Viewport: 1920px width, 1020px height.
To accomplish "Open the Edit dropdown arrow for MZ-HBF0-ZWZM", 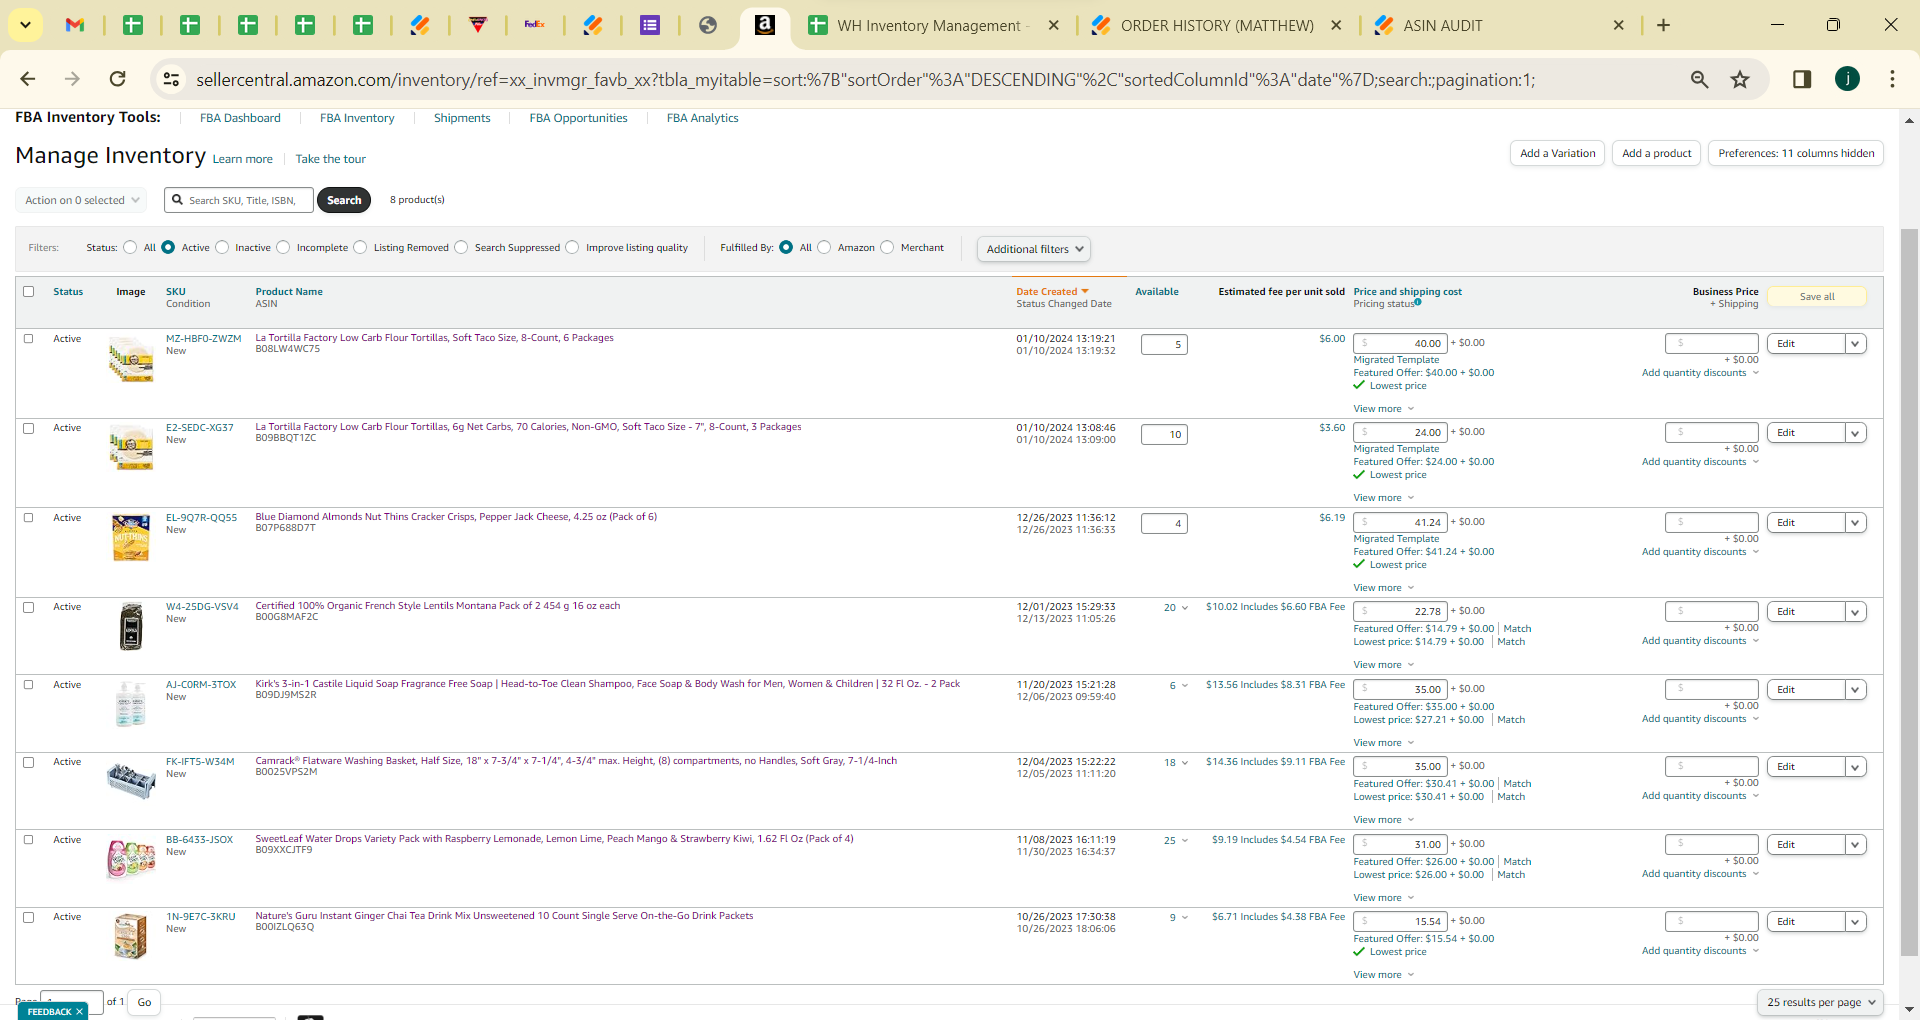I will (1856, 344).
